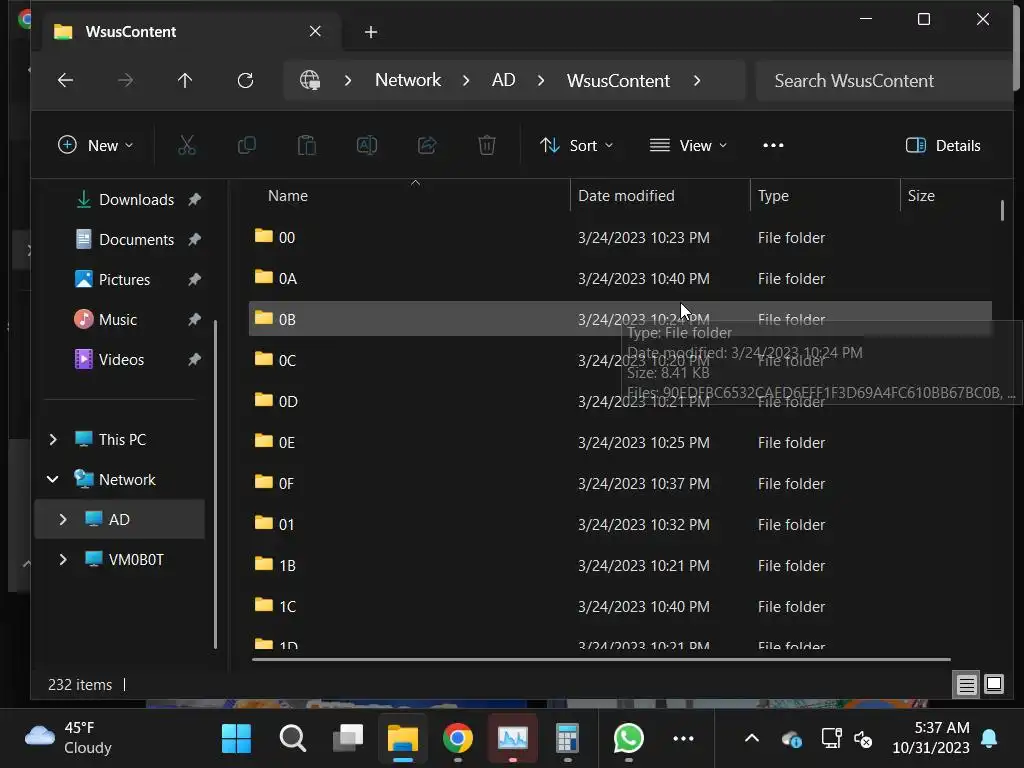Viewport: 1024px width, 768px height.
Task: Click the vertical scrollbar of file list
Action: click(x=1002, y=210)
